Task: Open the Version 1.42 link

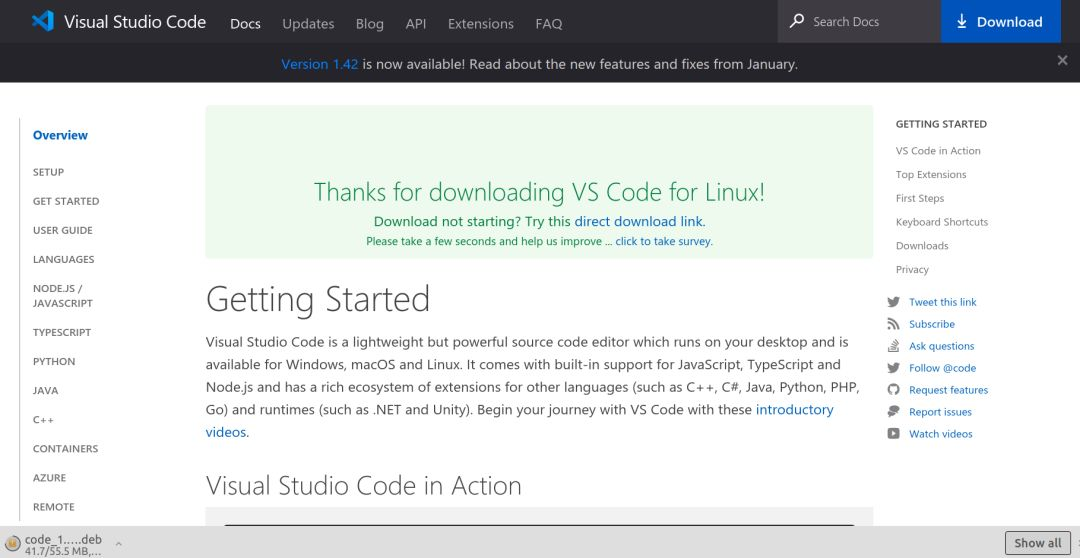Action: coord(320,64)
